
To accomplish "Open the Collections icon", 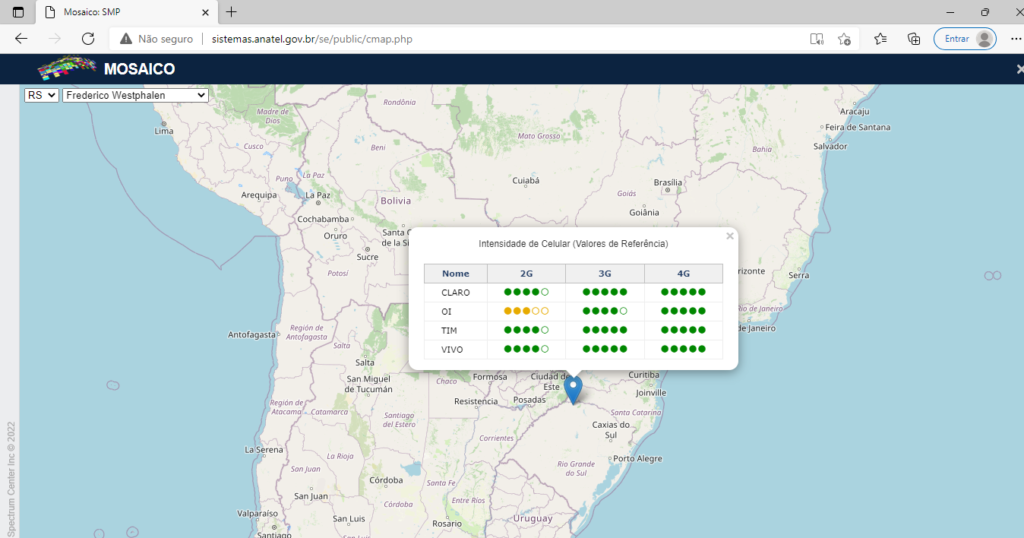I will pos(914,39).
